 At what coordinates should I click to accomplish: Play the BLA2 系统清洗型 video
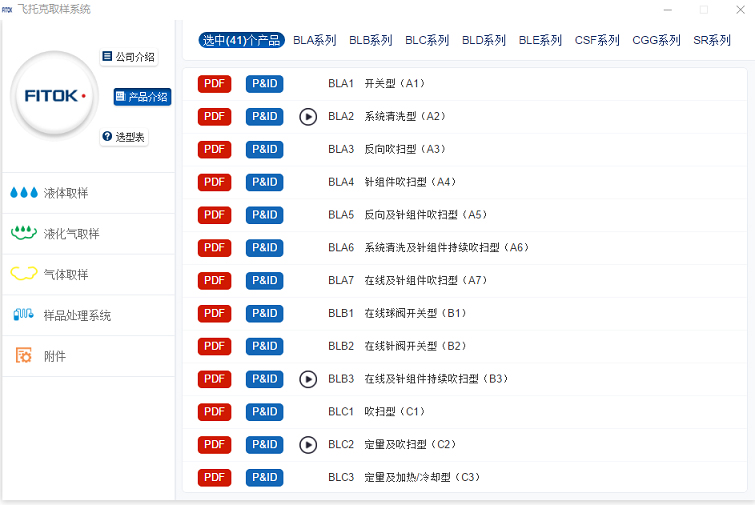(308, 116)
